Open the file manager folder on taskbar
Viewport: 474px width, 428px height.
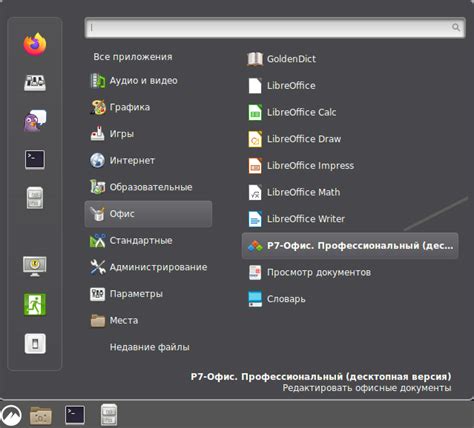(41, 415)
